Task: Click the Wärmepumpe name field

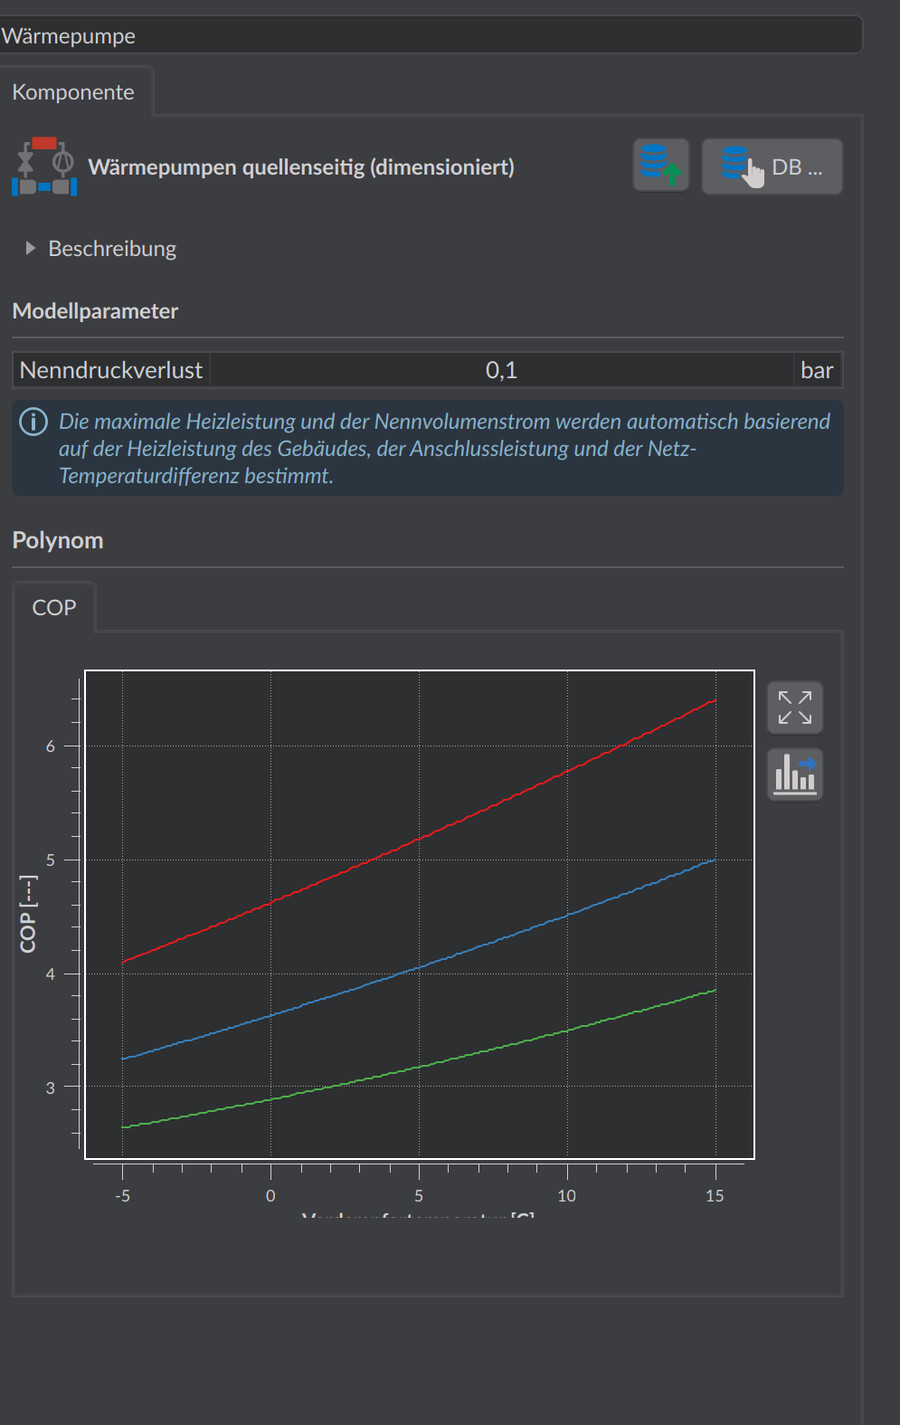Action: [430, 36]
